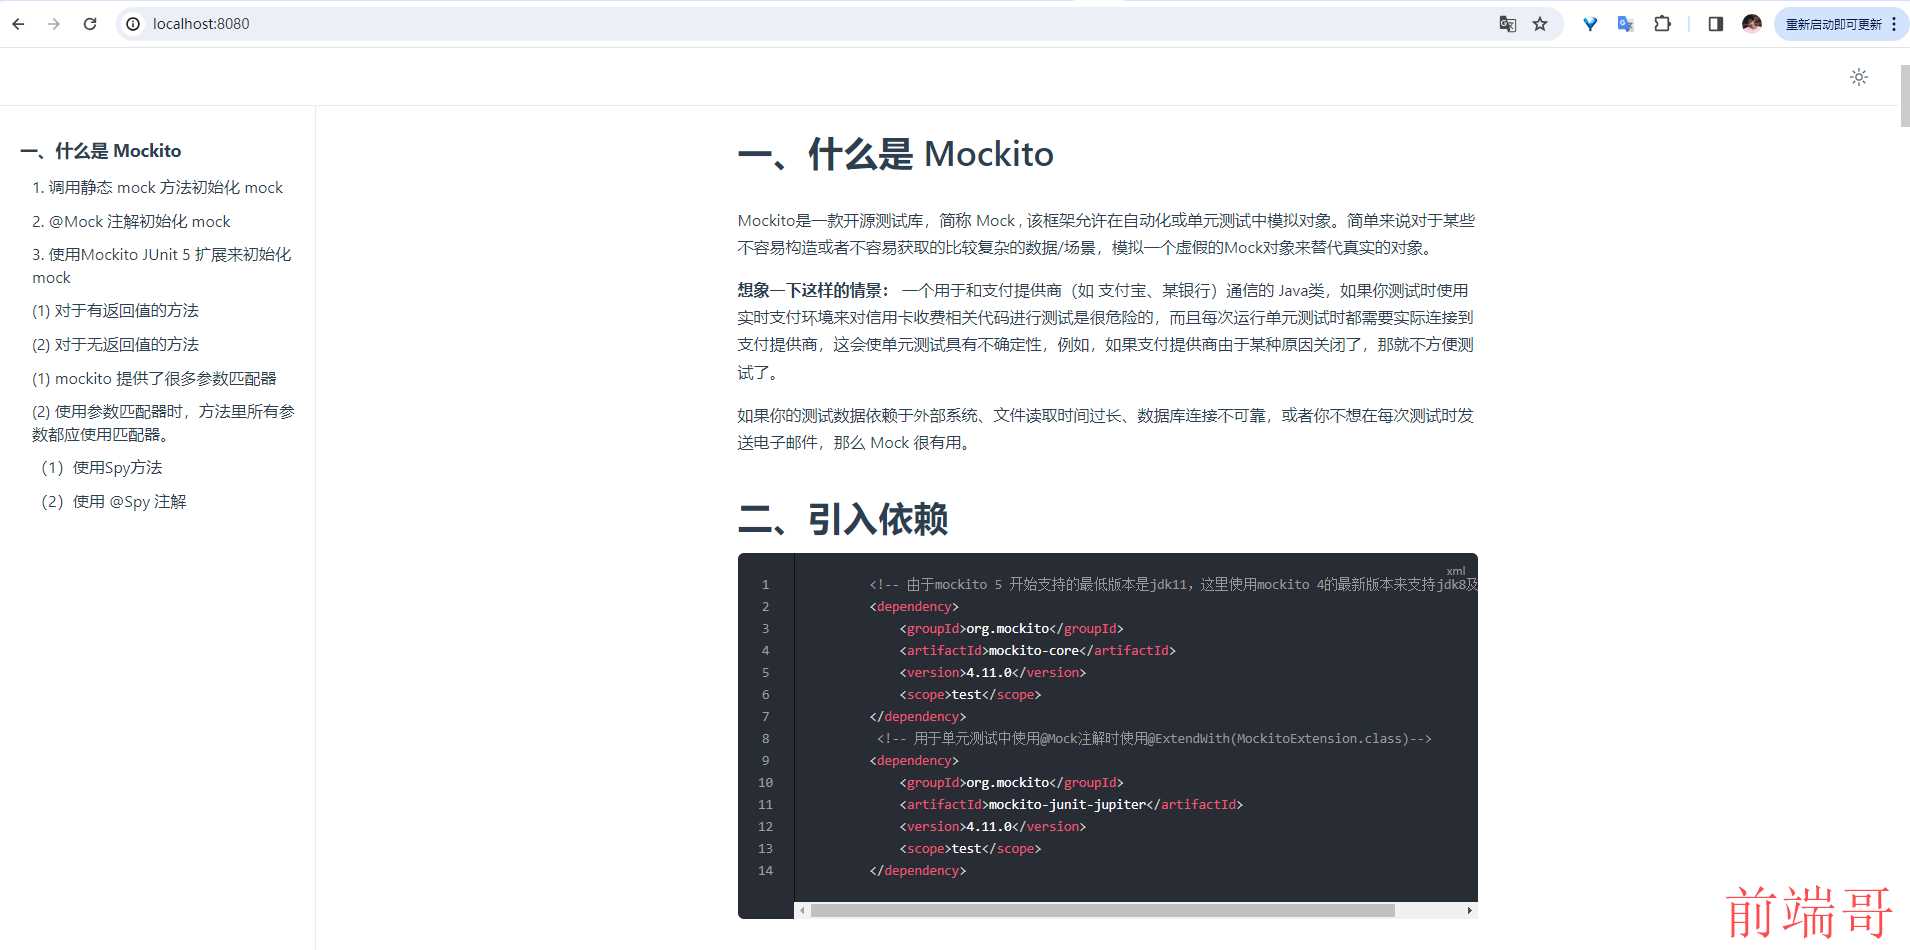Image resolution: width=1910 pixels, height=950 pixels.
Task: Click mockito-core artifactId code line
Action: pos(1037,650)
